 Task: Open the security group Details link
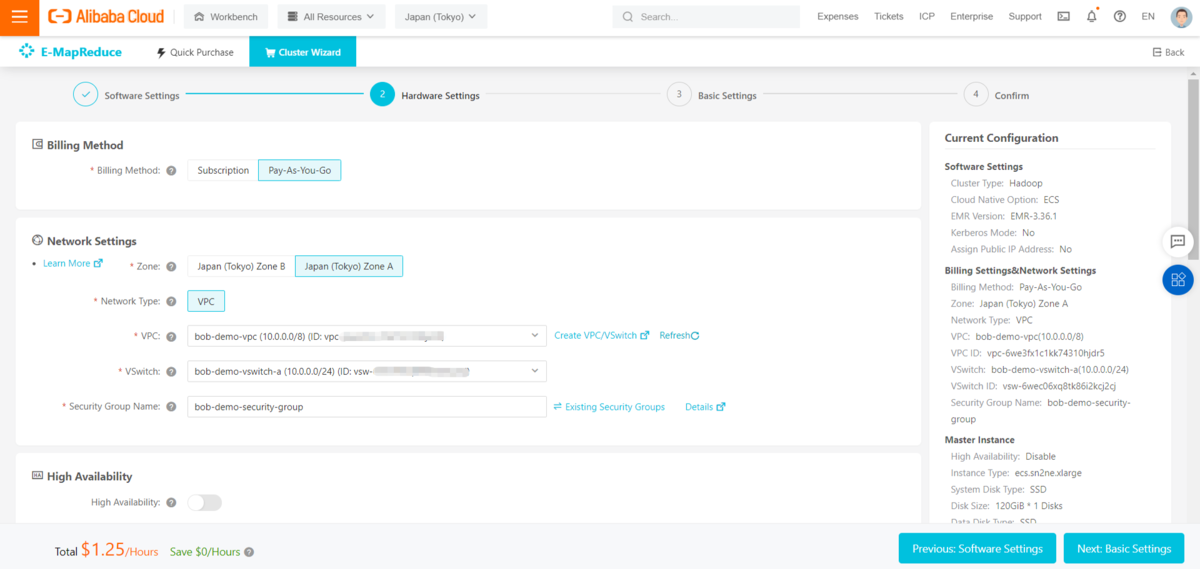click(x=705, y=407)
